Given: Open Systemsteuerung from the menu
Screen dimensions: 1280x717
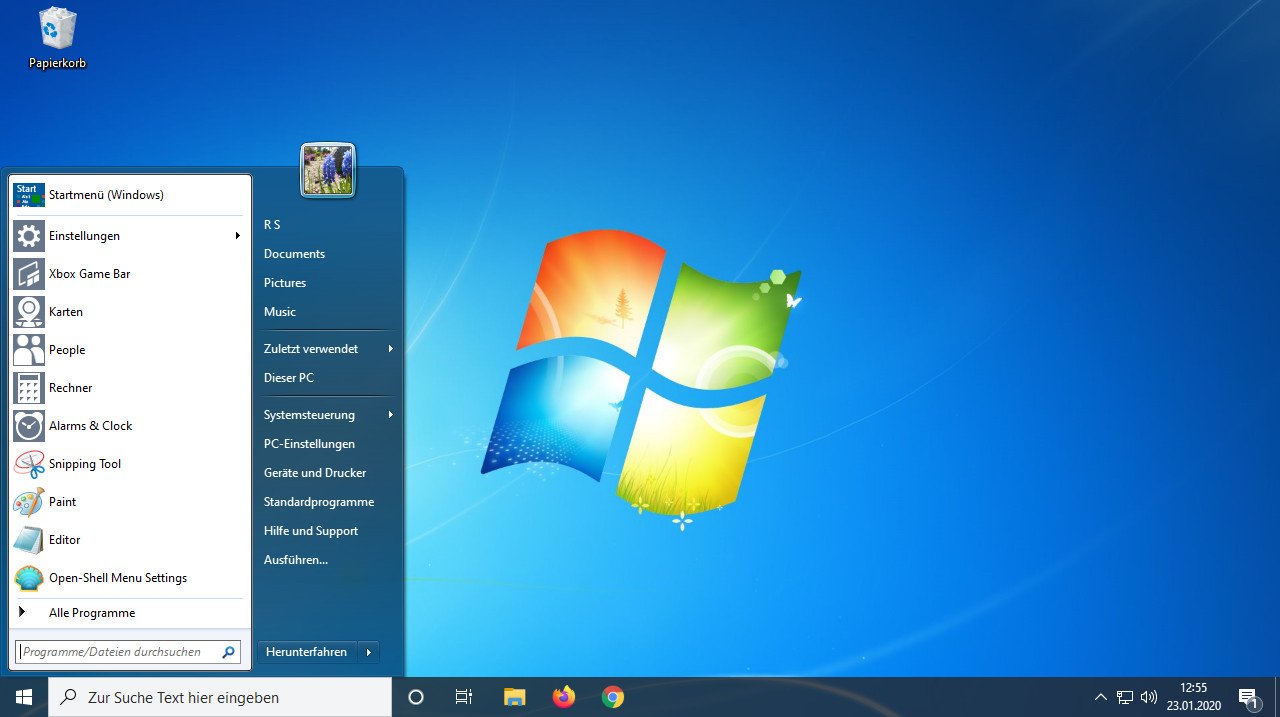Looking at the screenshot, I should point(308,414).
